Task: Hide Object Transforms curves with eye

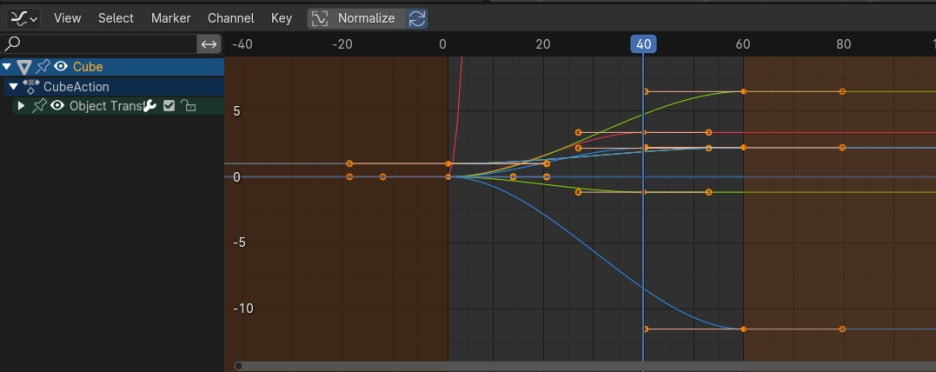Action: [57, 106]
